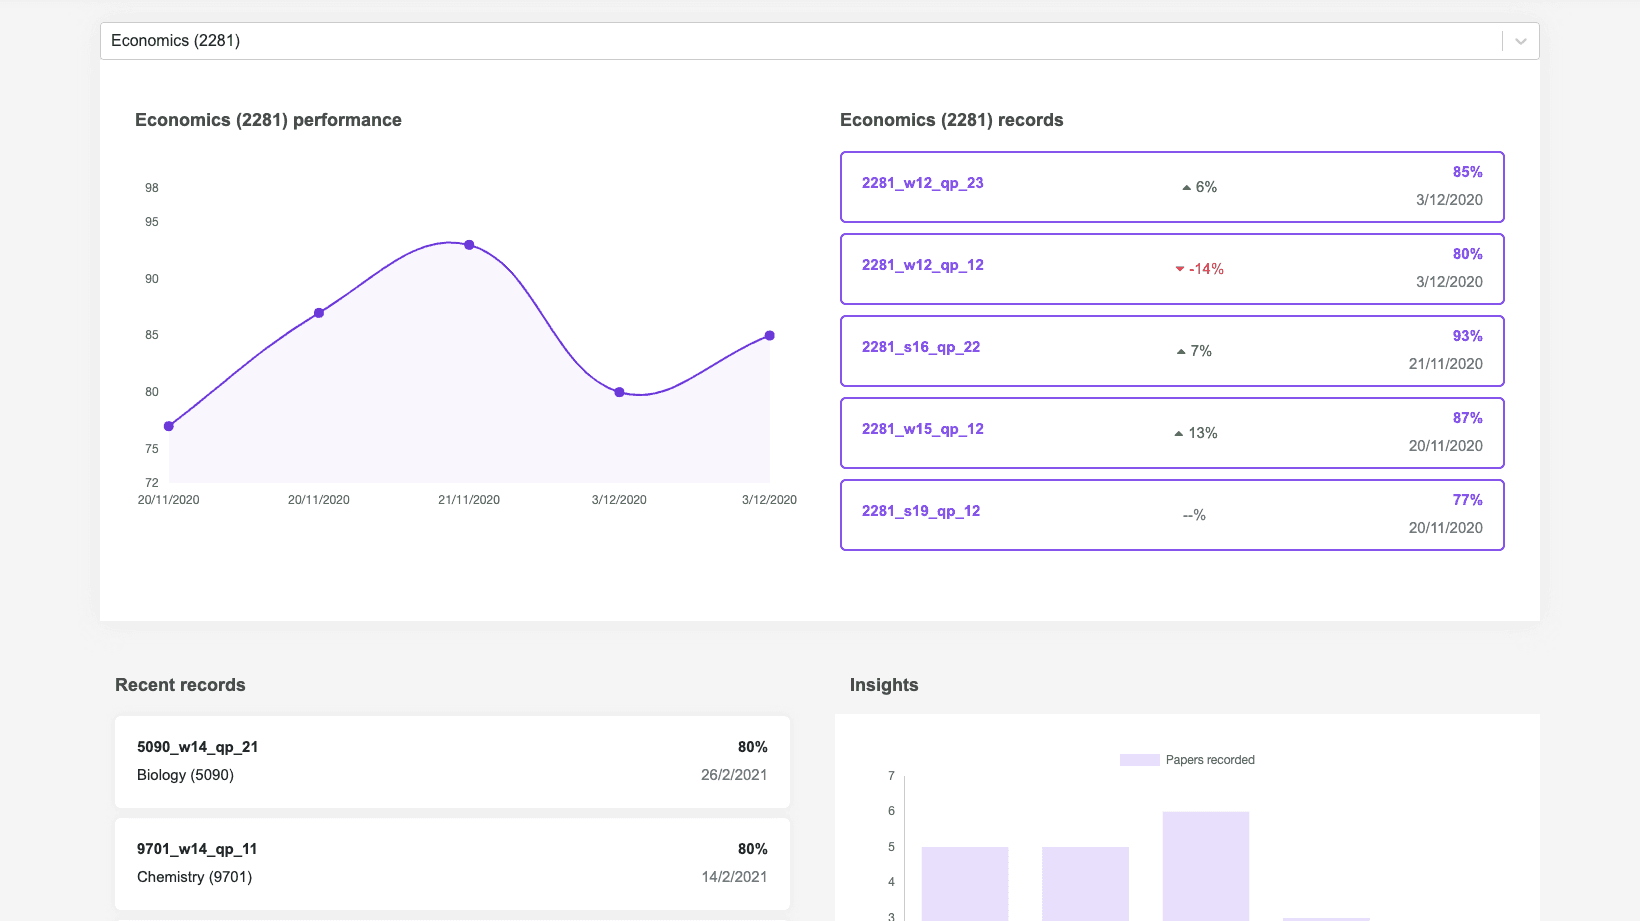Select the chart peak data point at 21/11/2020

click(469, 245)
